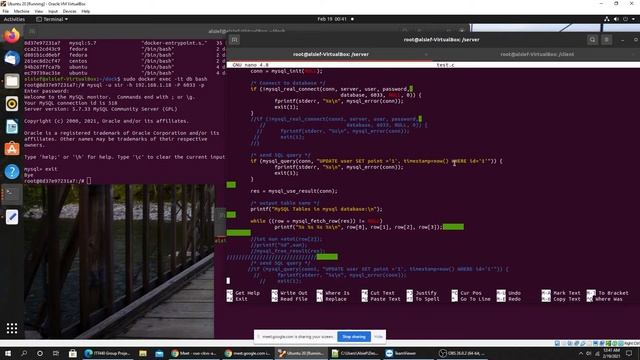
Task: Switch to OBS Studio taskbar item
Action: click(x=462, y=353)
